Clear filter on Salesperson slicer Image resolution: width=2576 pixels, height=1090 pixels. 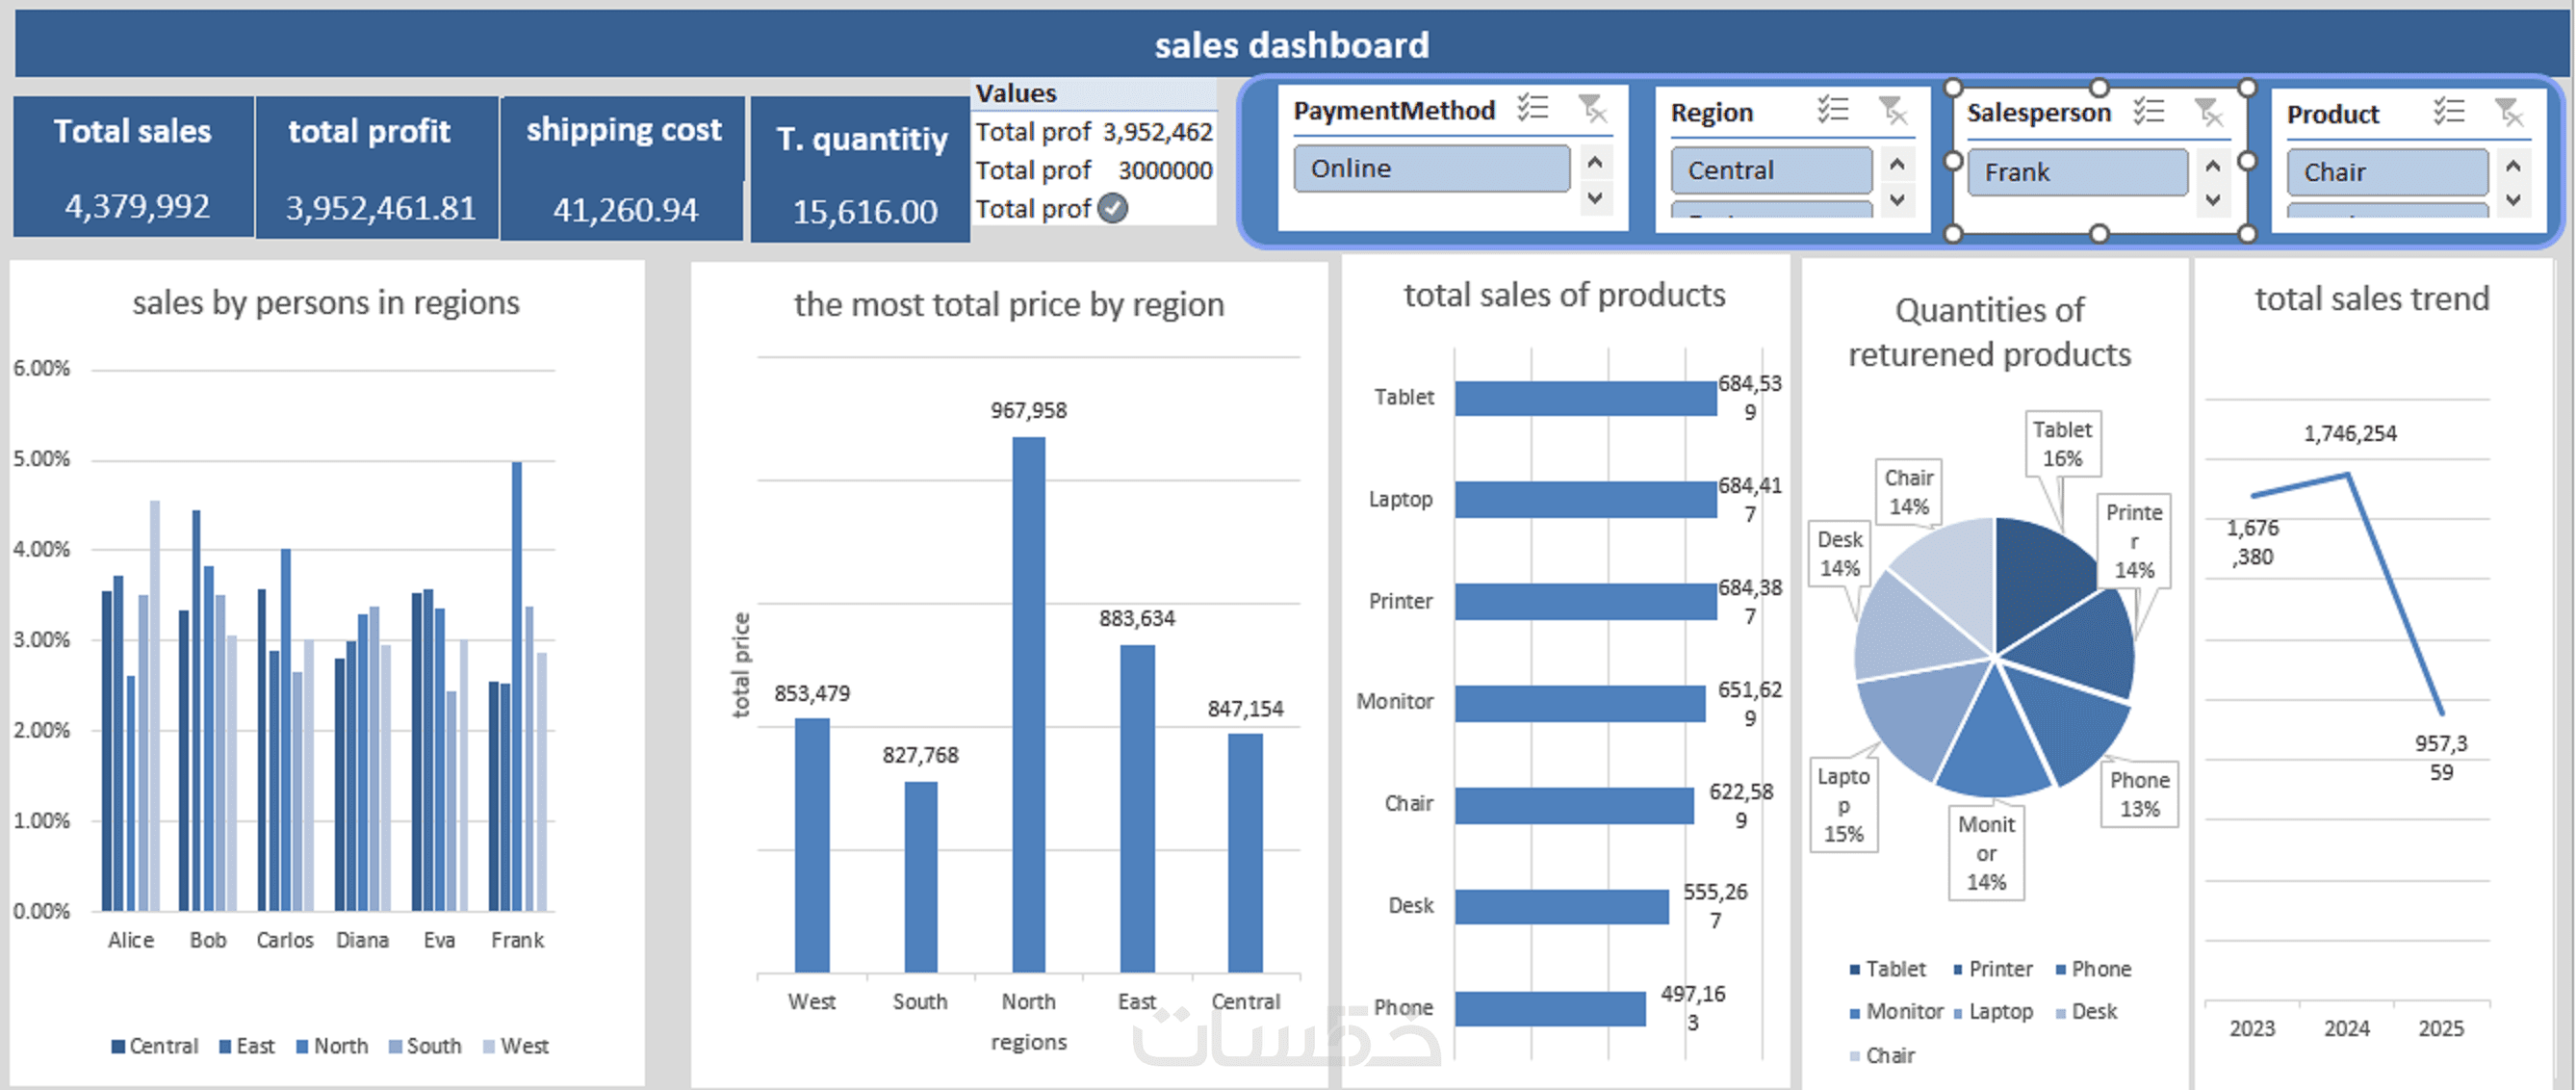[x=2208, y=111]
